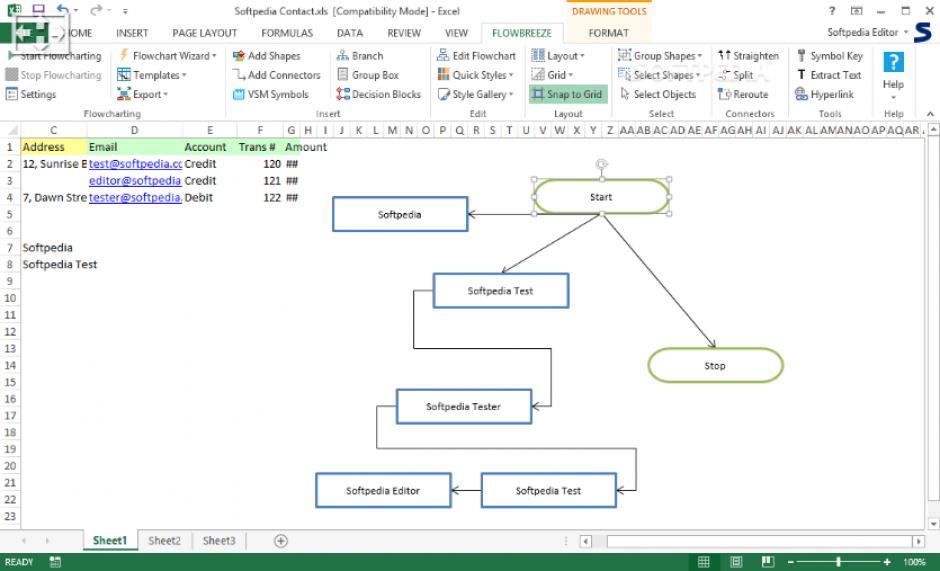Click the editor@softpedia email link

pyautogui.click(x=135, y=181)
